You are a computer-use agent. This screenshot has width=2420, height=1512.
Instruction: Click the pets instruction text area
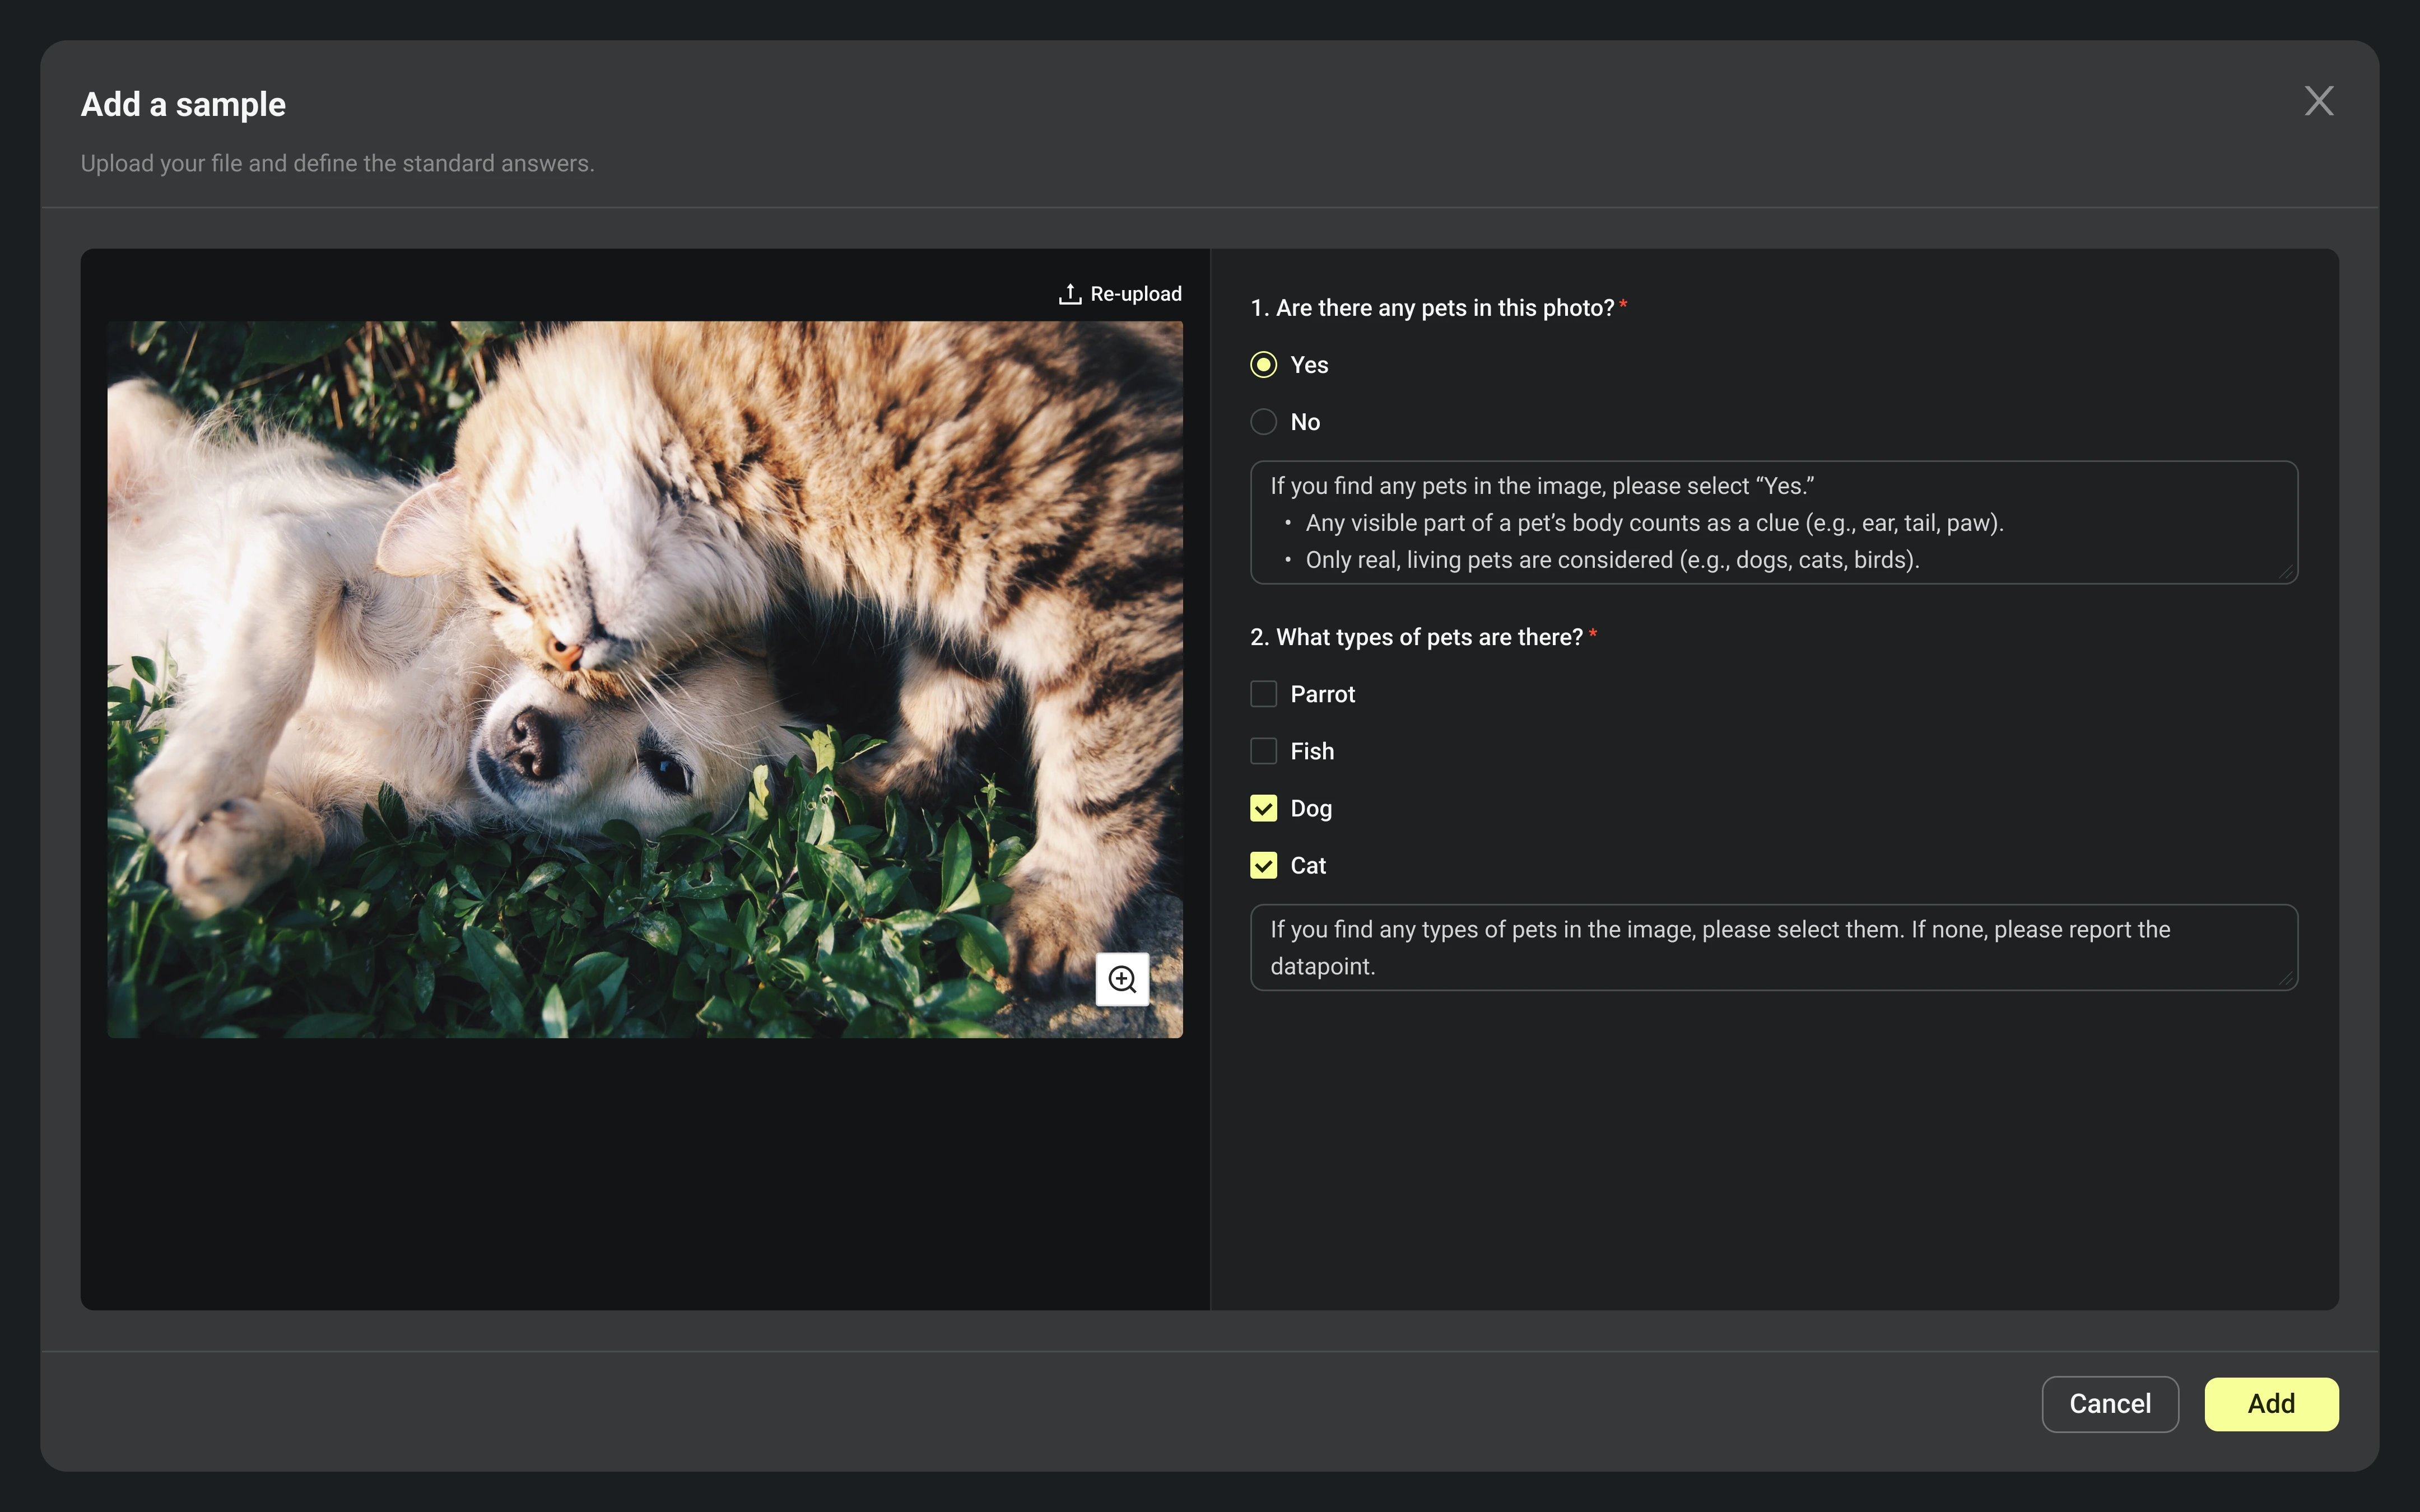pos(1772,522)
